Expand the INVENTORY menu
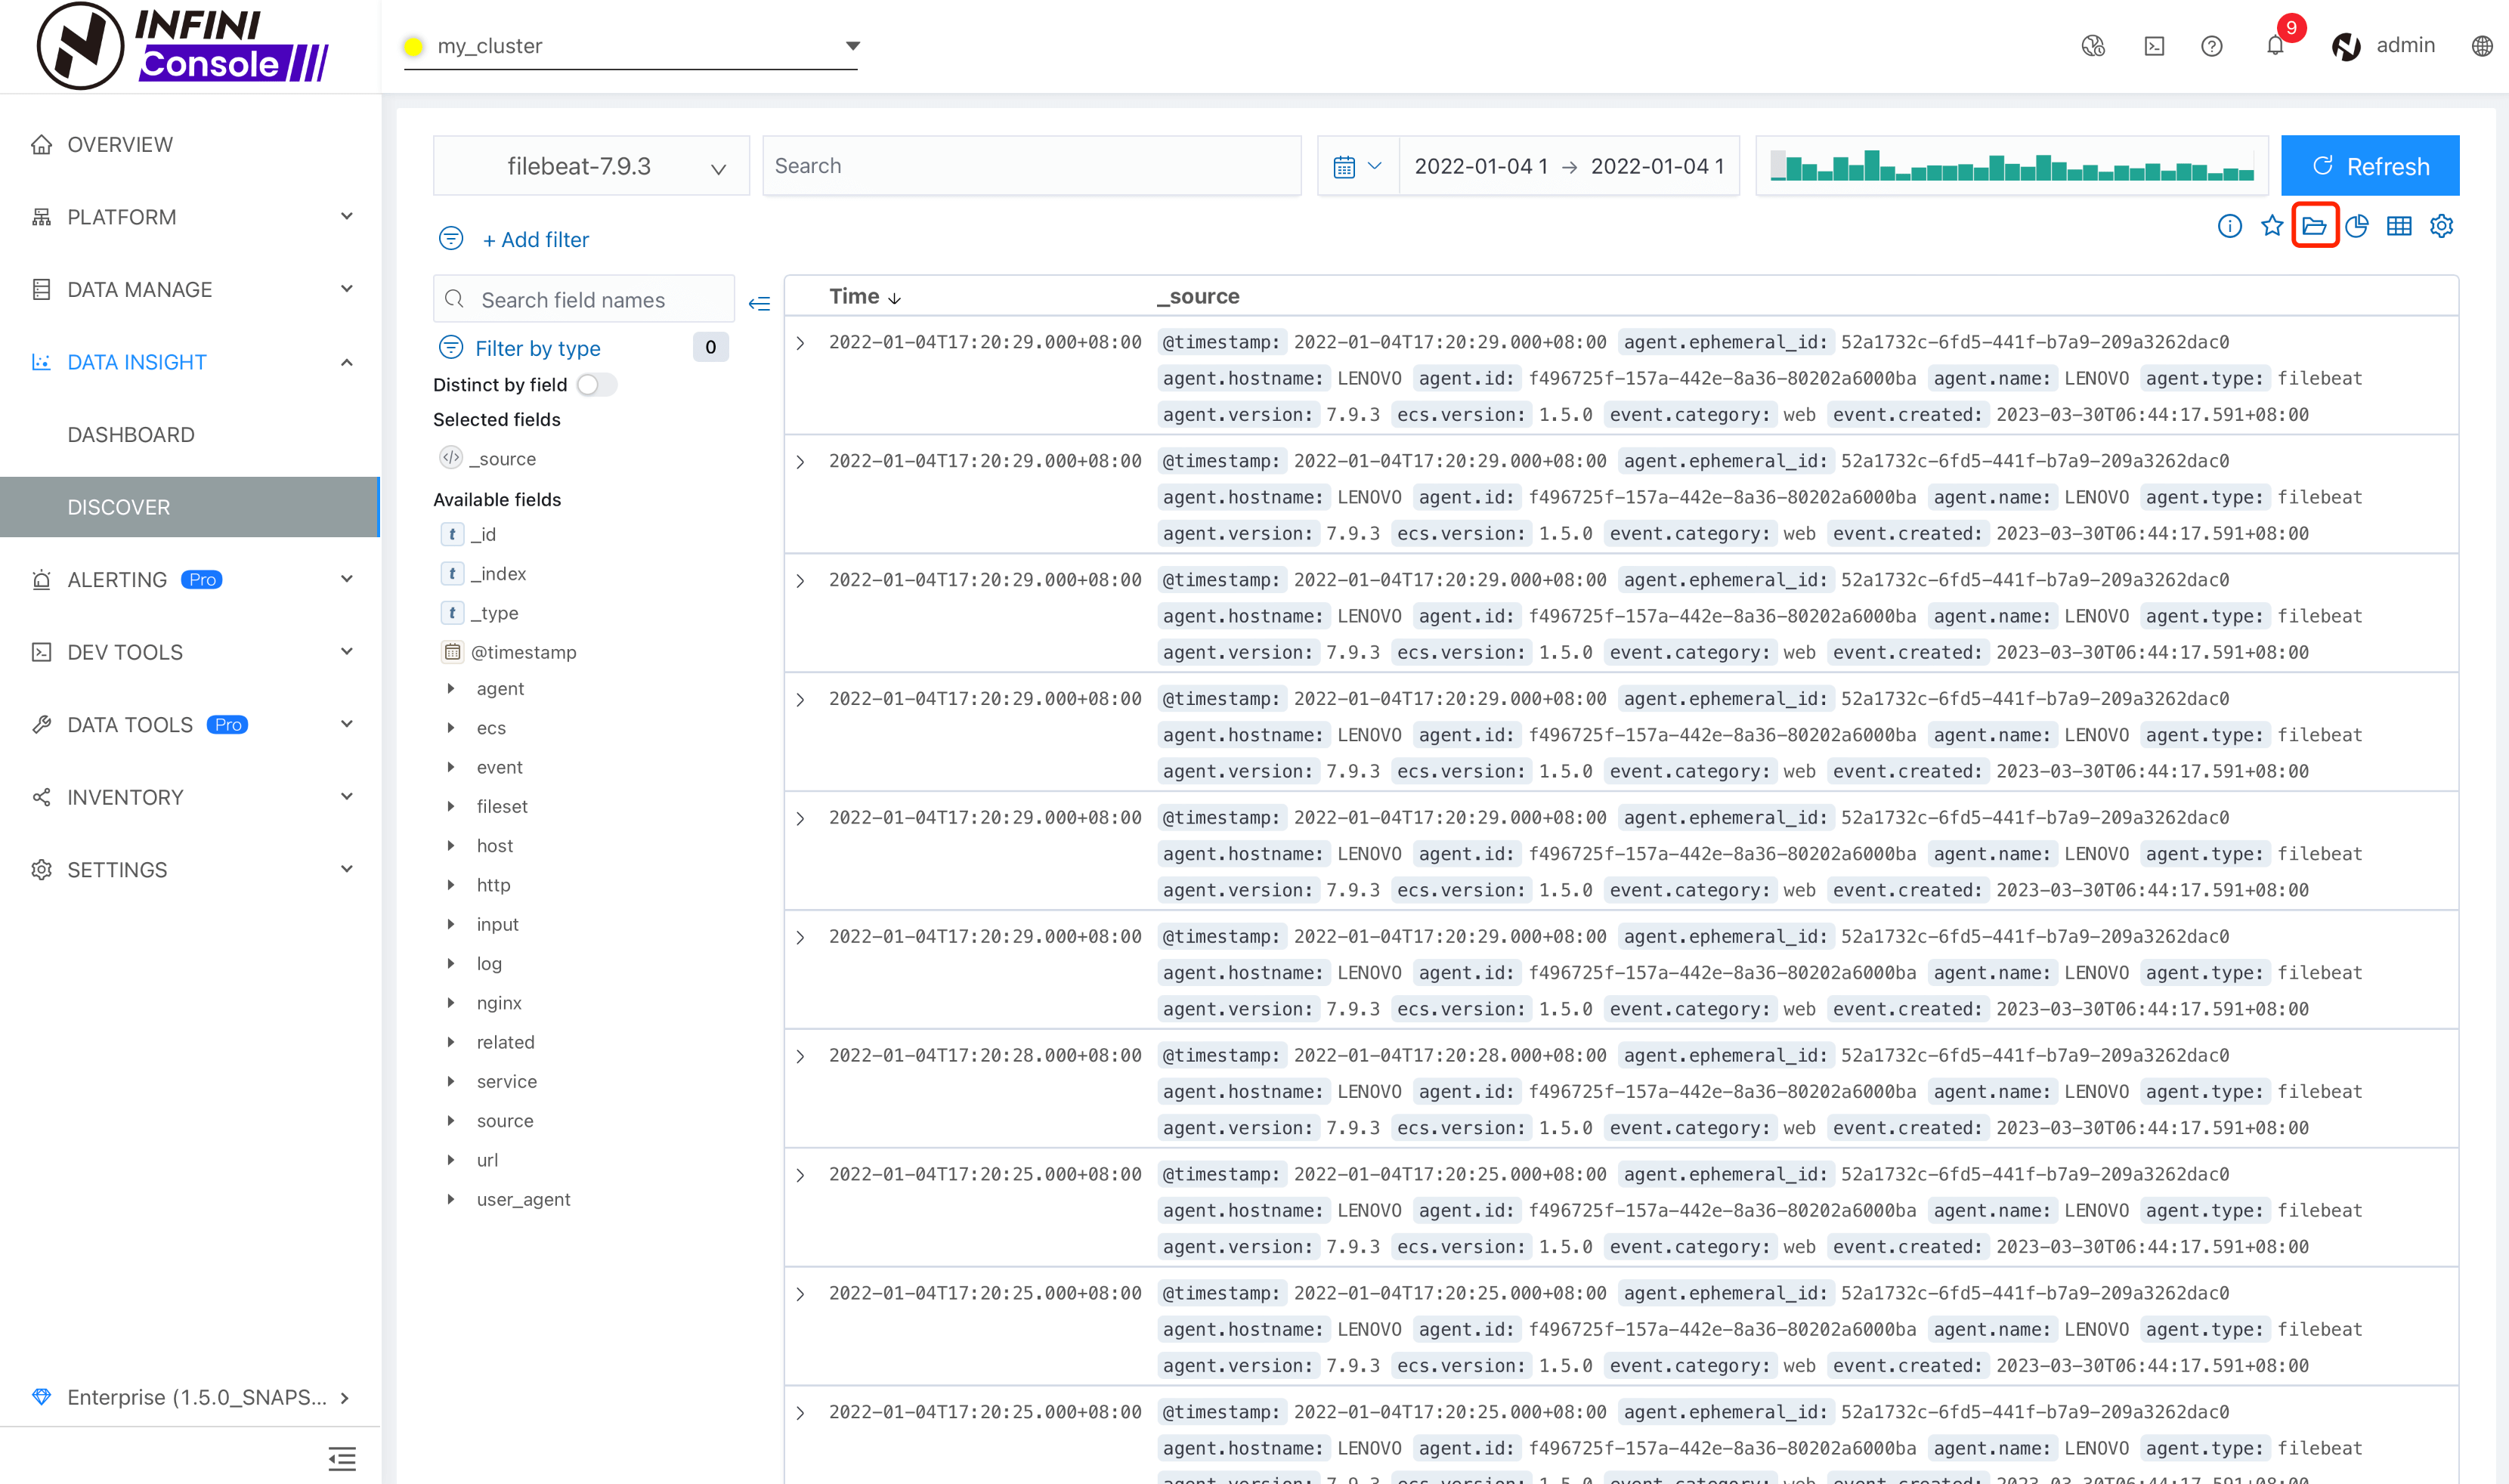Screen dimensions: 2509x1484 point(190,797)
